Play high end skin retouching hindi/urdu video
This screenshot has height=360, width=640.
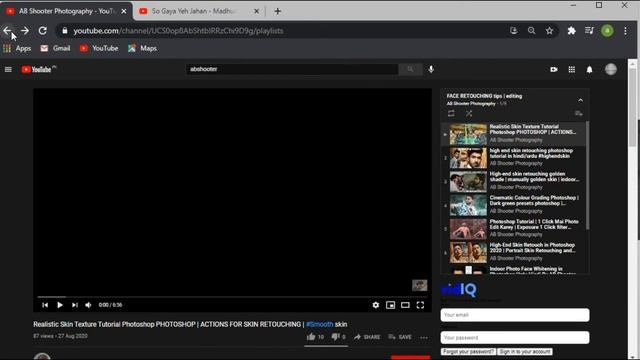click(514, 158)
